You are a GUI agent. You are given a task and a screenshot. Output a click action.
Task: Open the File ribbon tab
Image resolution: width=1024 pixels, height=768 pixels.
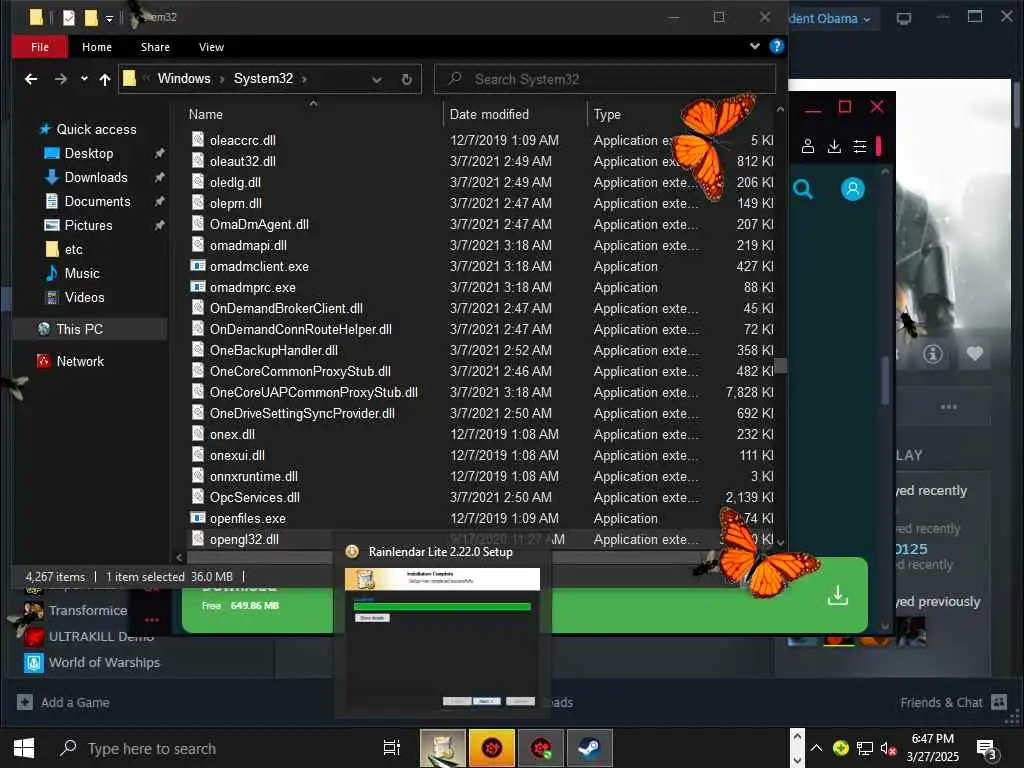(40, 47)
